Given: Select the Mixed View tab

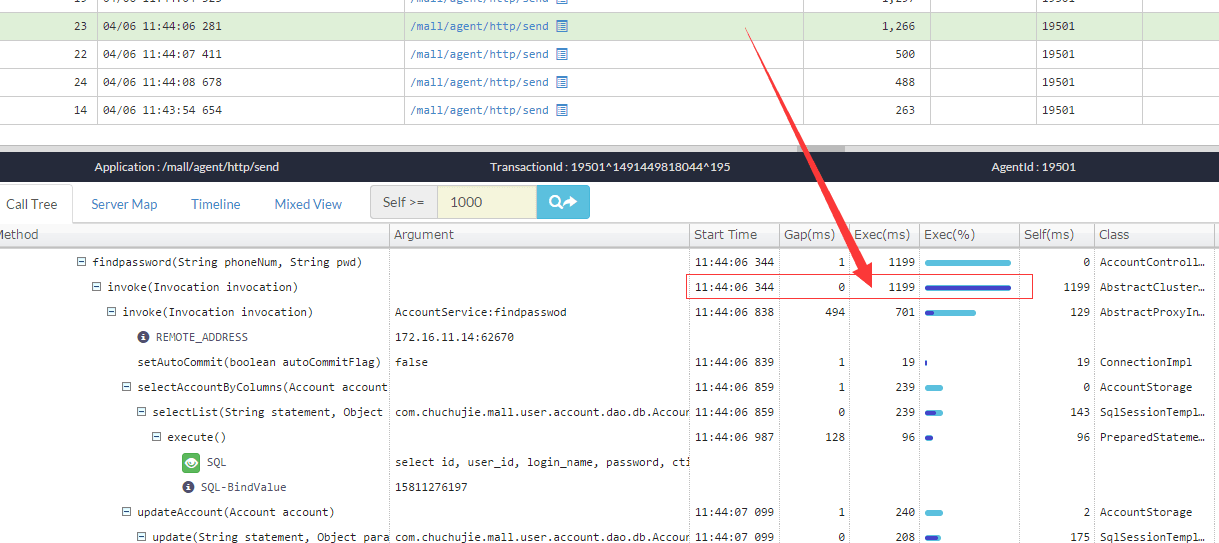Looking at the screenshot, I should pos(308,204).
